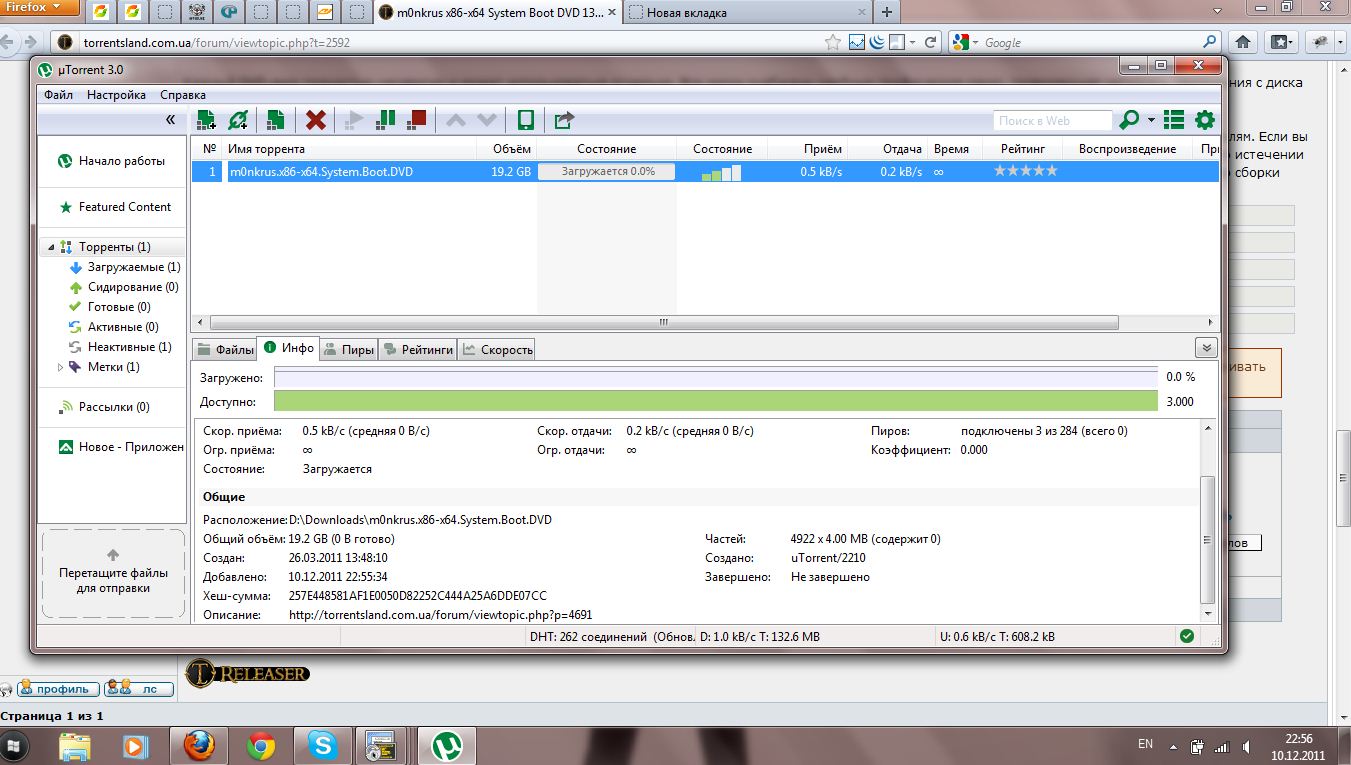Click uTorrent icon on the taskbar
Image resolution: width=1351 pixels, height=765 pixels.
coord(446,746)
